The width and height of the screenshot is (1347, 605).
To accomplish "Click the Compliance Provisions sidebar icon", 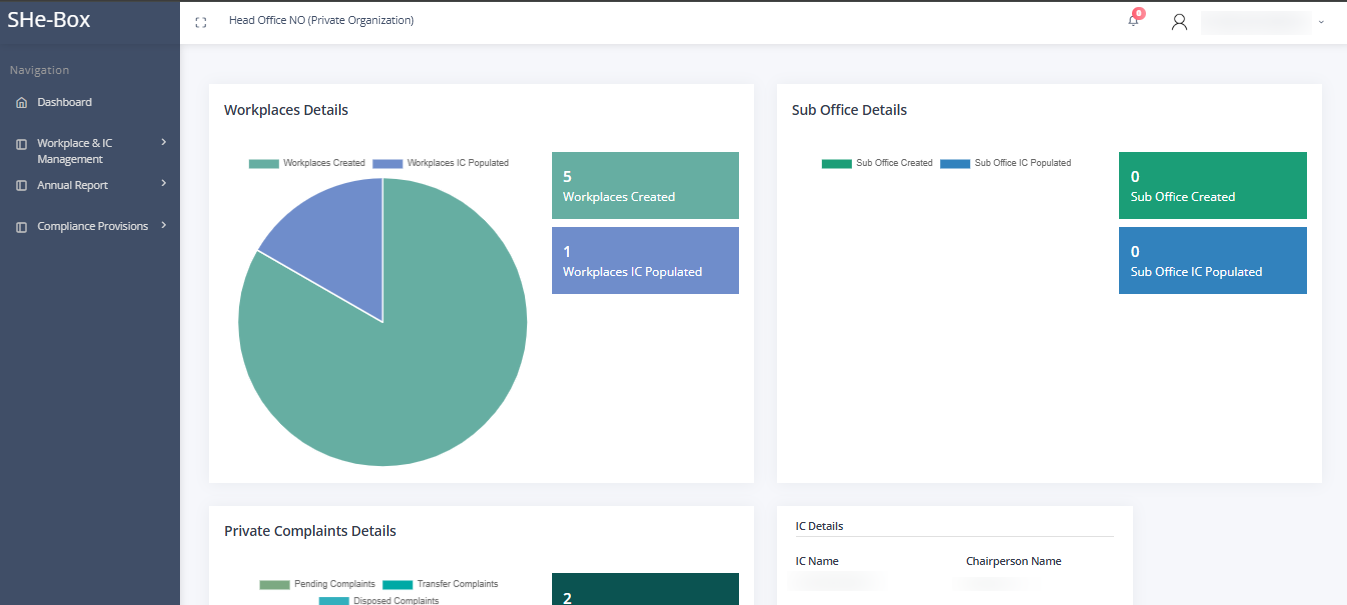I will [22, 227].
